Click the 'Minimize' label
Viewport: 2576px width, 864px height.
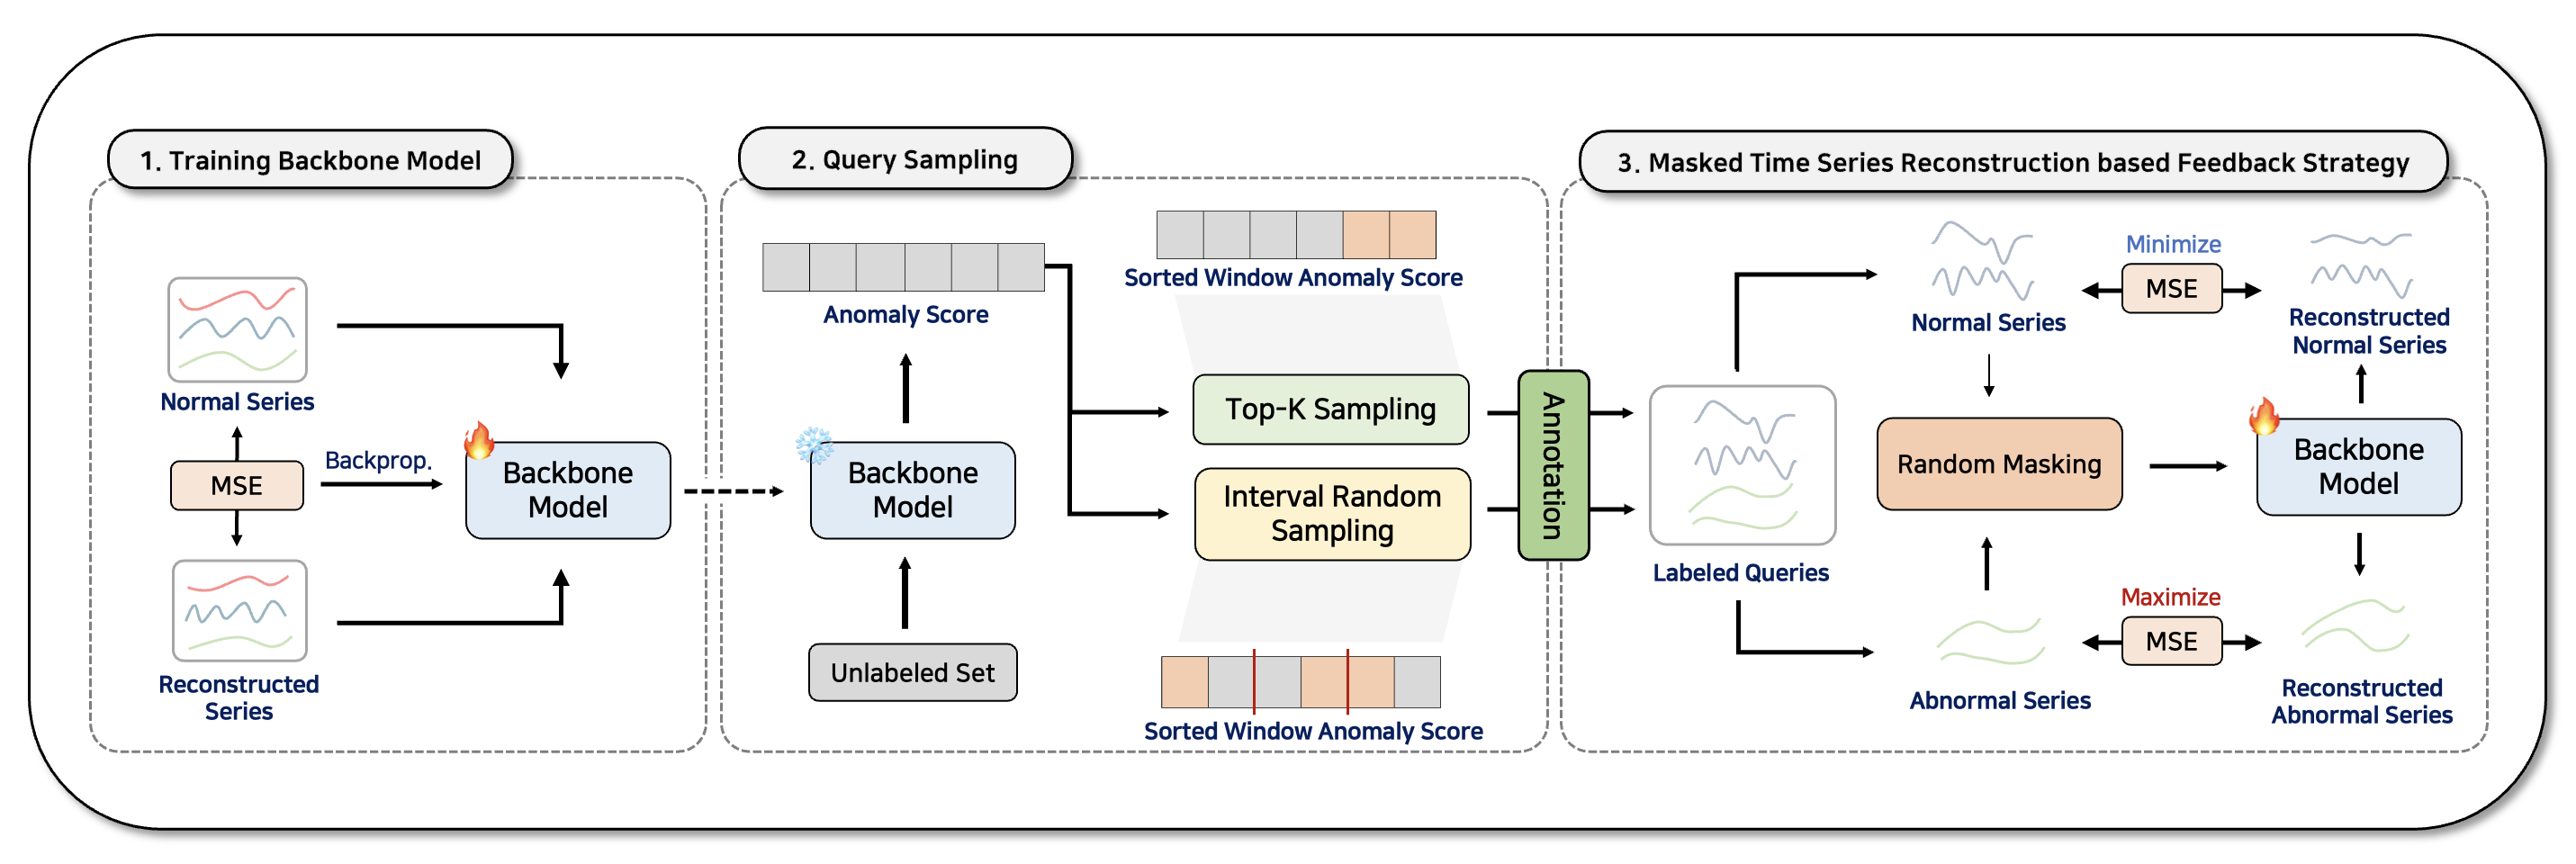tap(2173, 244)
